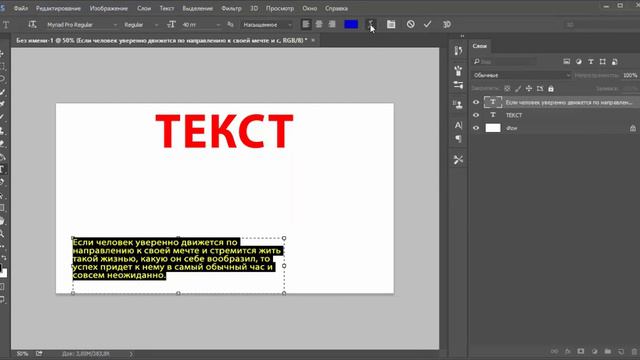Open the blue text color swatch
640x360 pixels.
coord(351,24)
